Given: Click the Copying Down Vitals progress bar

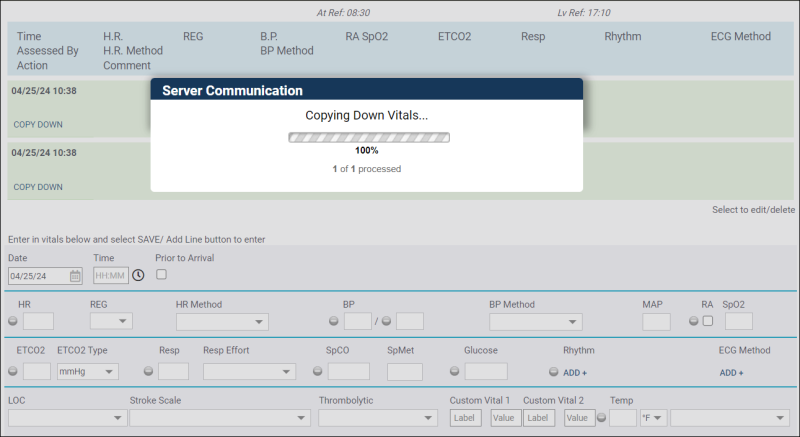Looking at the screenshot, I should pos(369,137).
